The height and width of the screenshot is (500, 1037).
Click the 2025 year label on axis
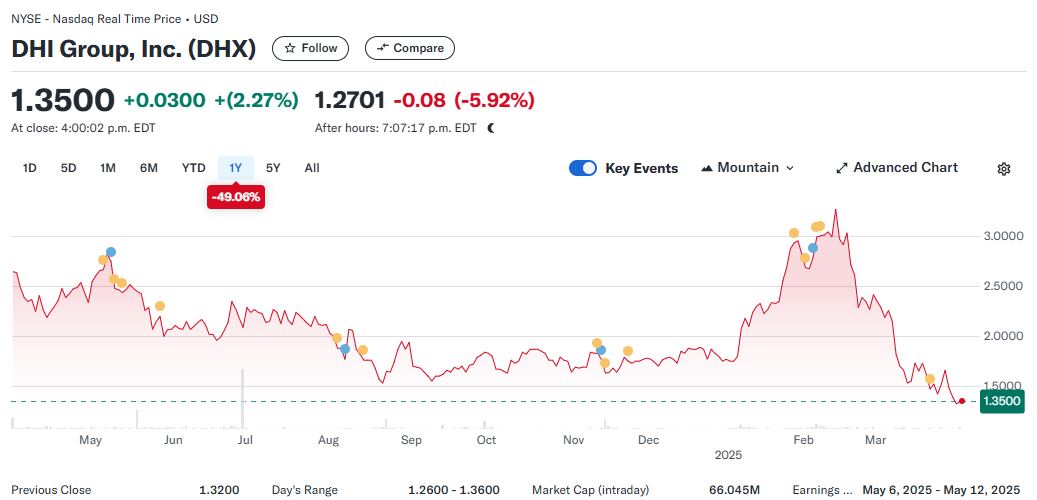(x=728, y=455)
